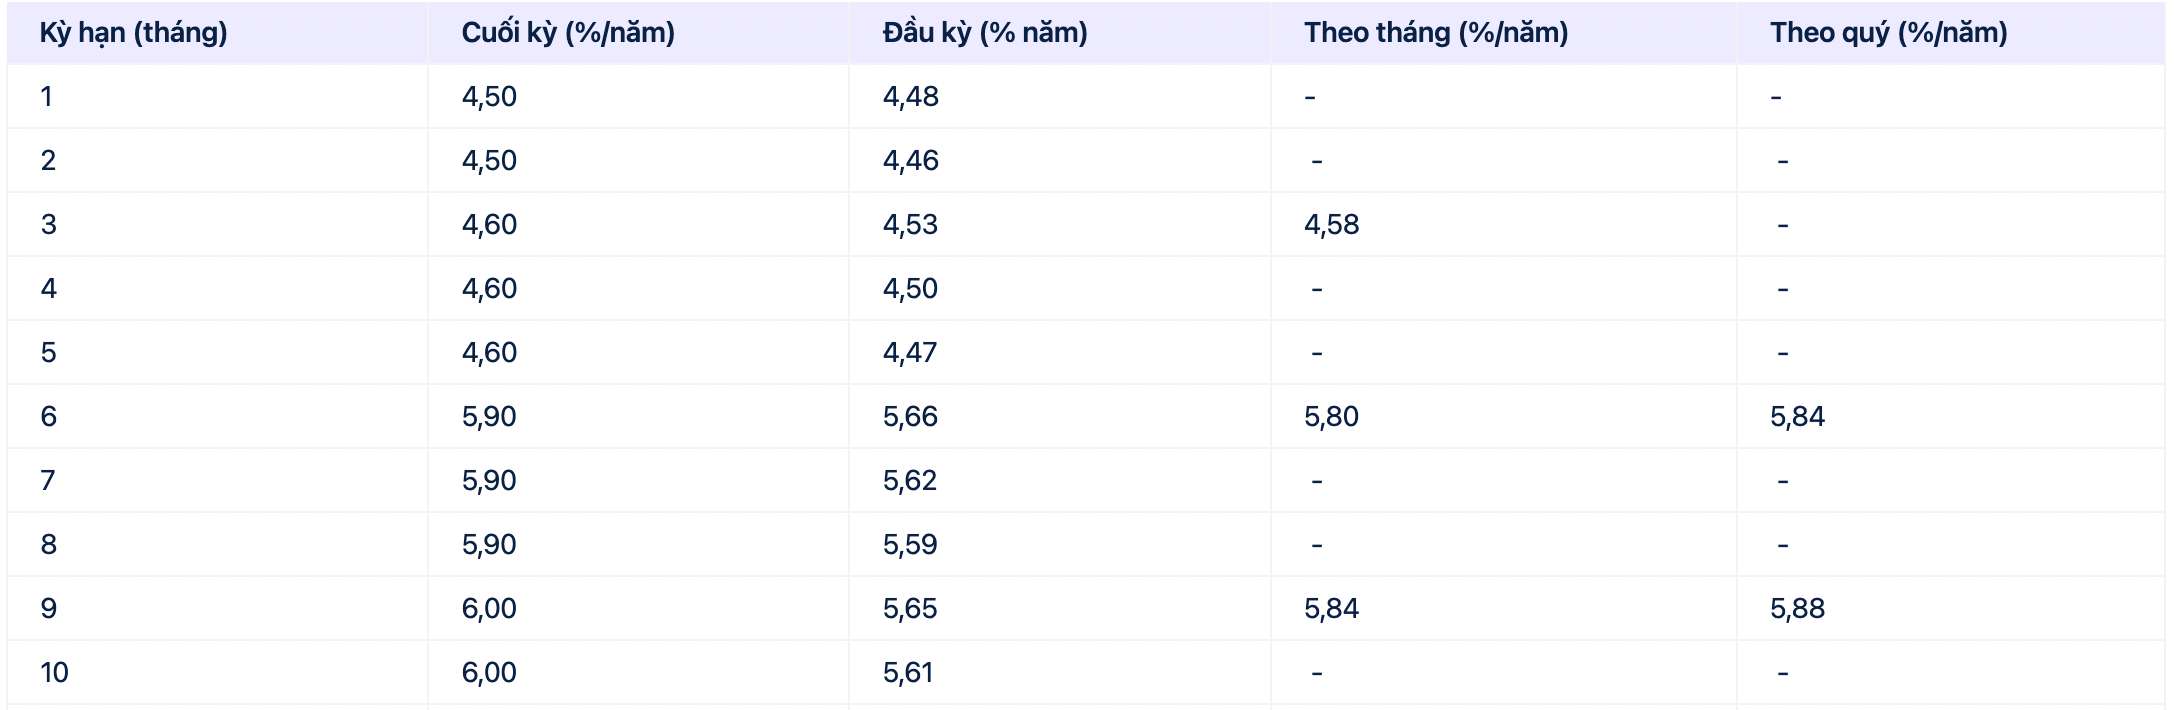
Task: Click the 5,84 quarterly rate for 6 months
Action: pyautogui.click(x=1797, y=417)
